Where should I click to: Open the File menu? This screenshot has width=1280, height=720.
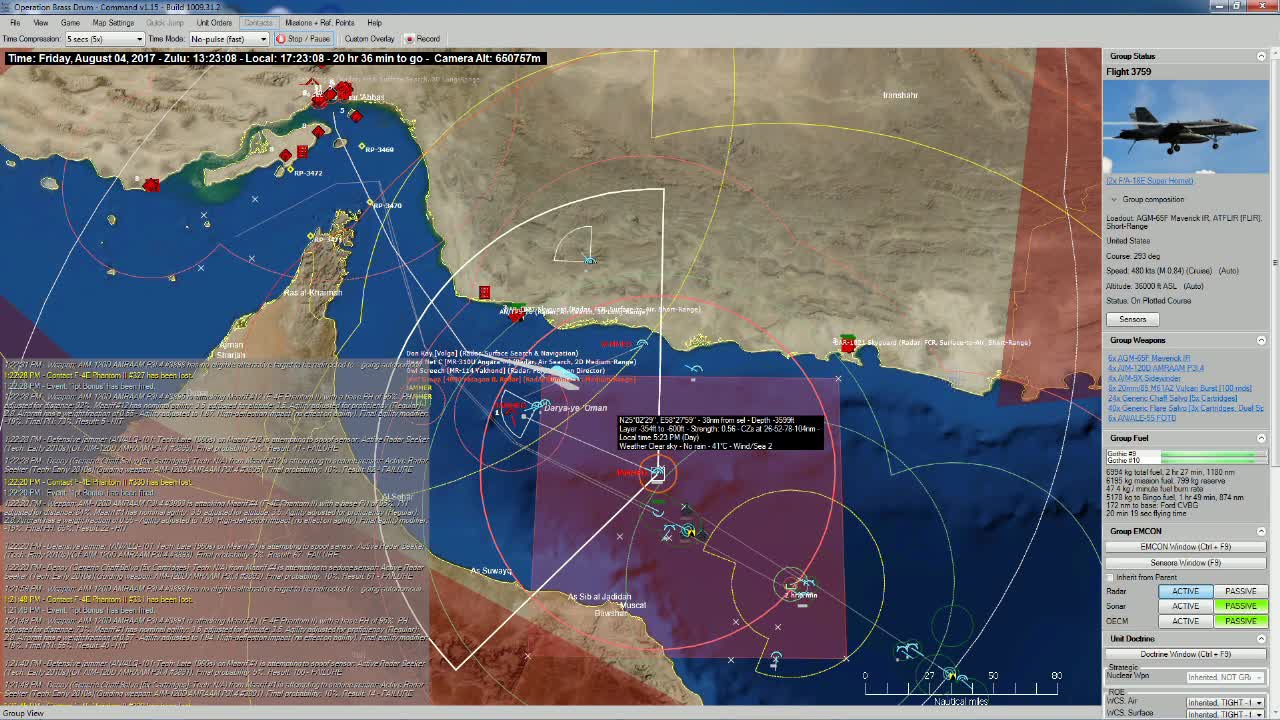click(x=15, y=22)
